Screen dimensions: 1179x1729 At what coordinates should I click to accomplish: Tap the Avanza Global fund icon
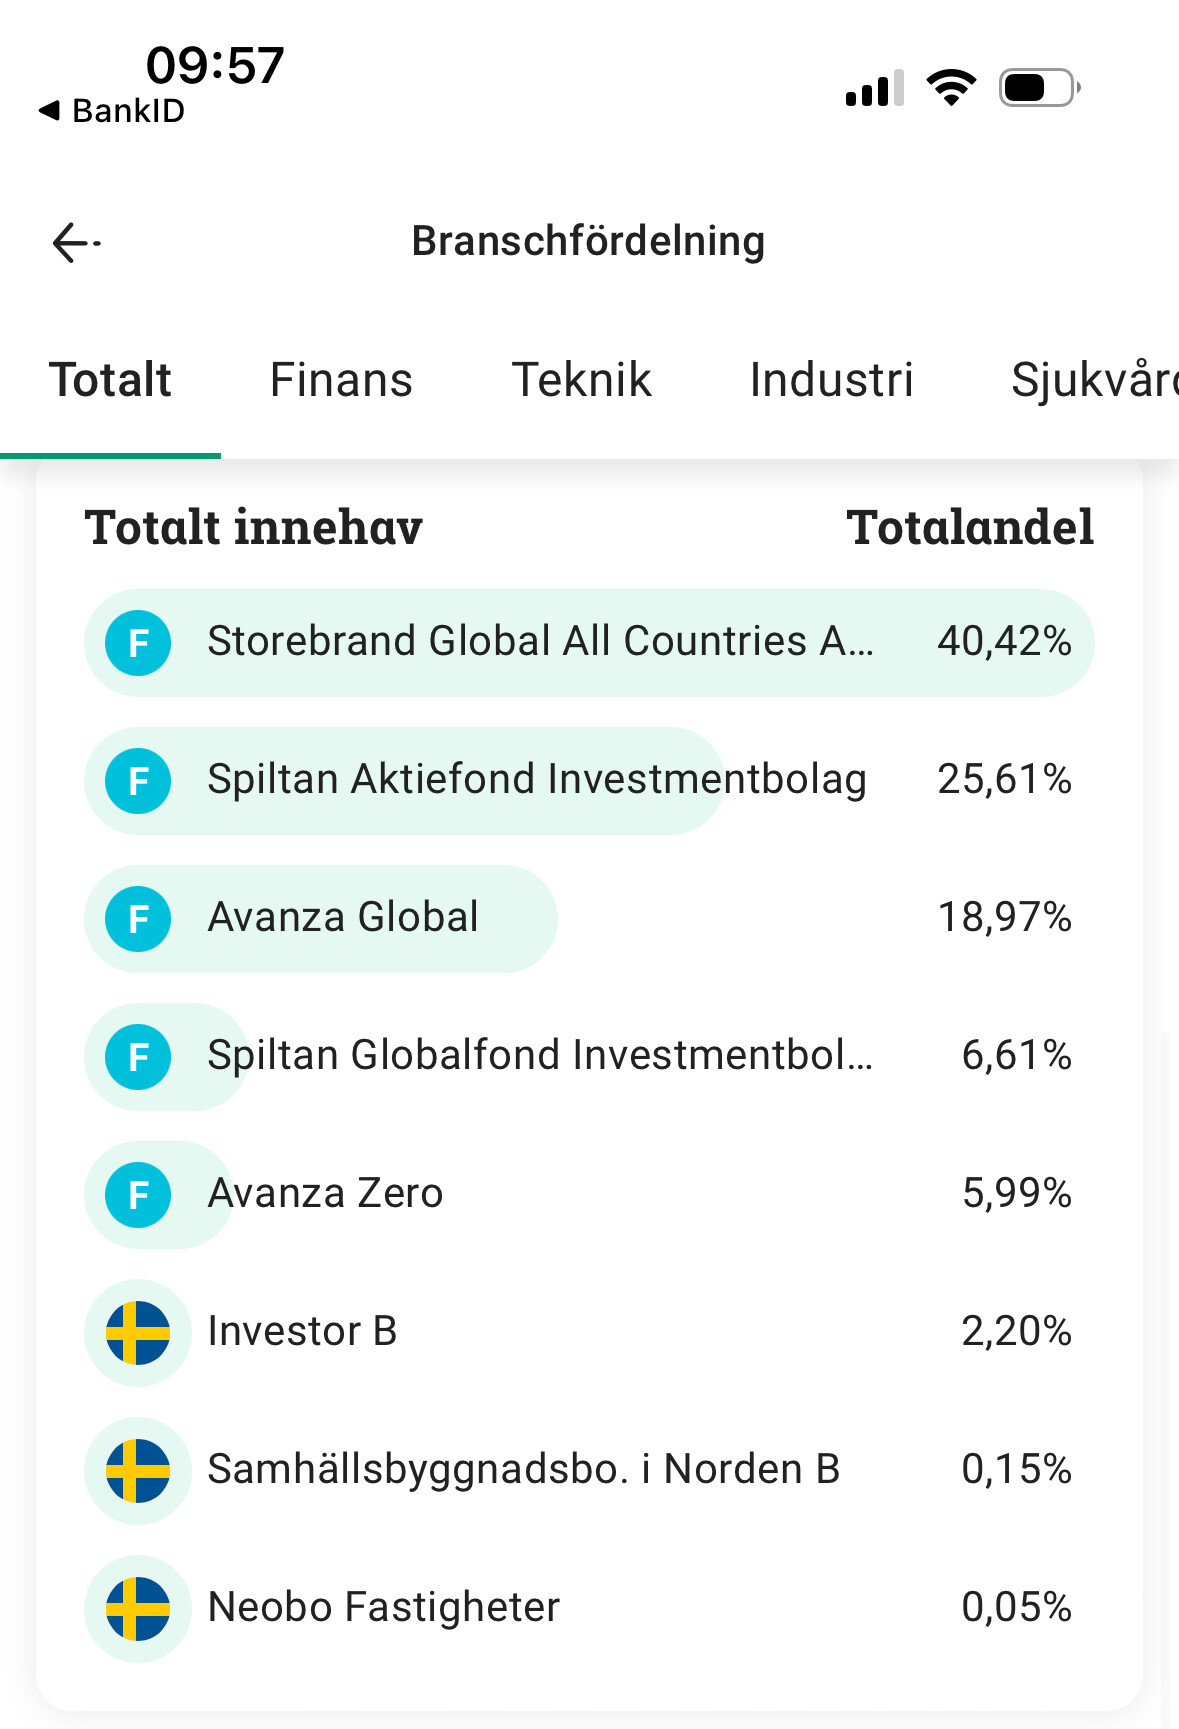click(138, 919)
